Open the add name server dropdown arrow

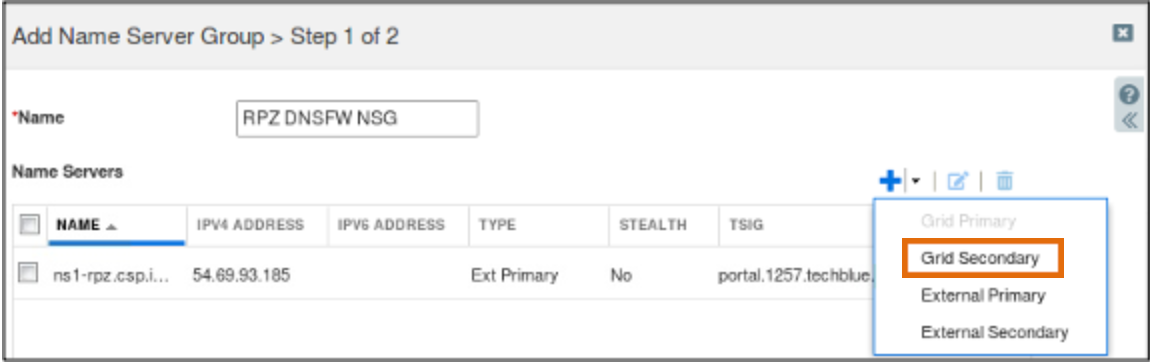tap(915, 181)
